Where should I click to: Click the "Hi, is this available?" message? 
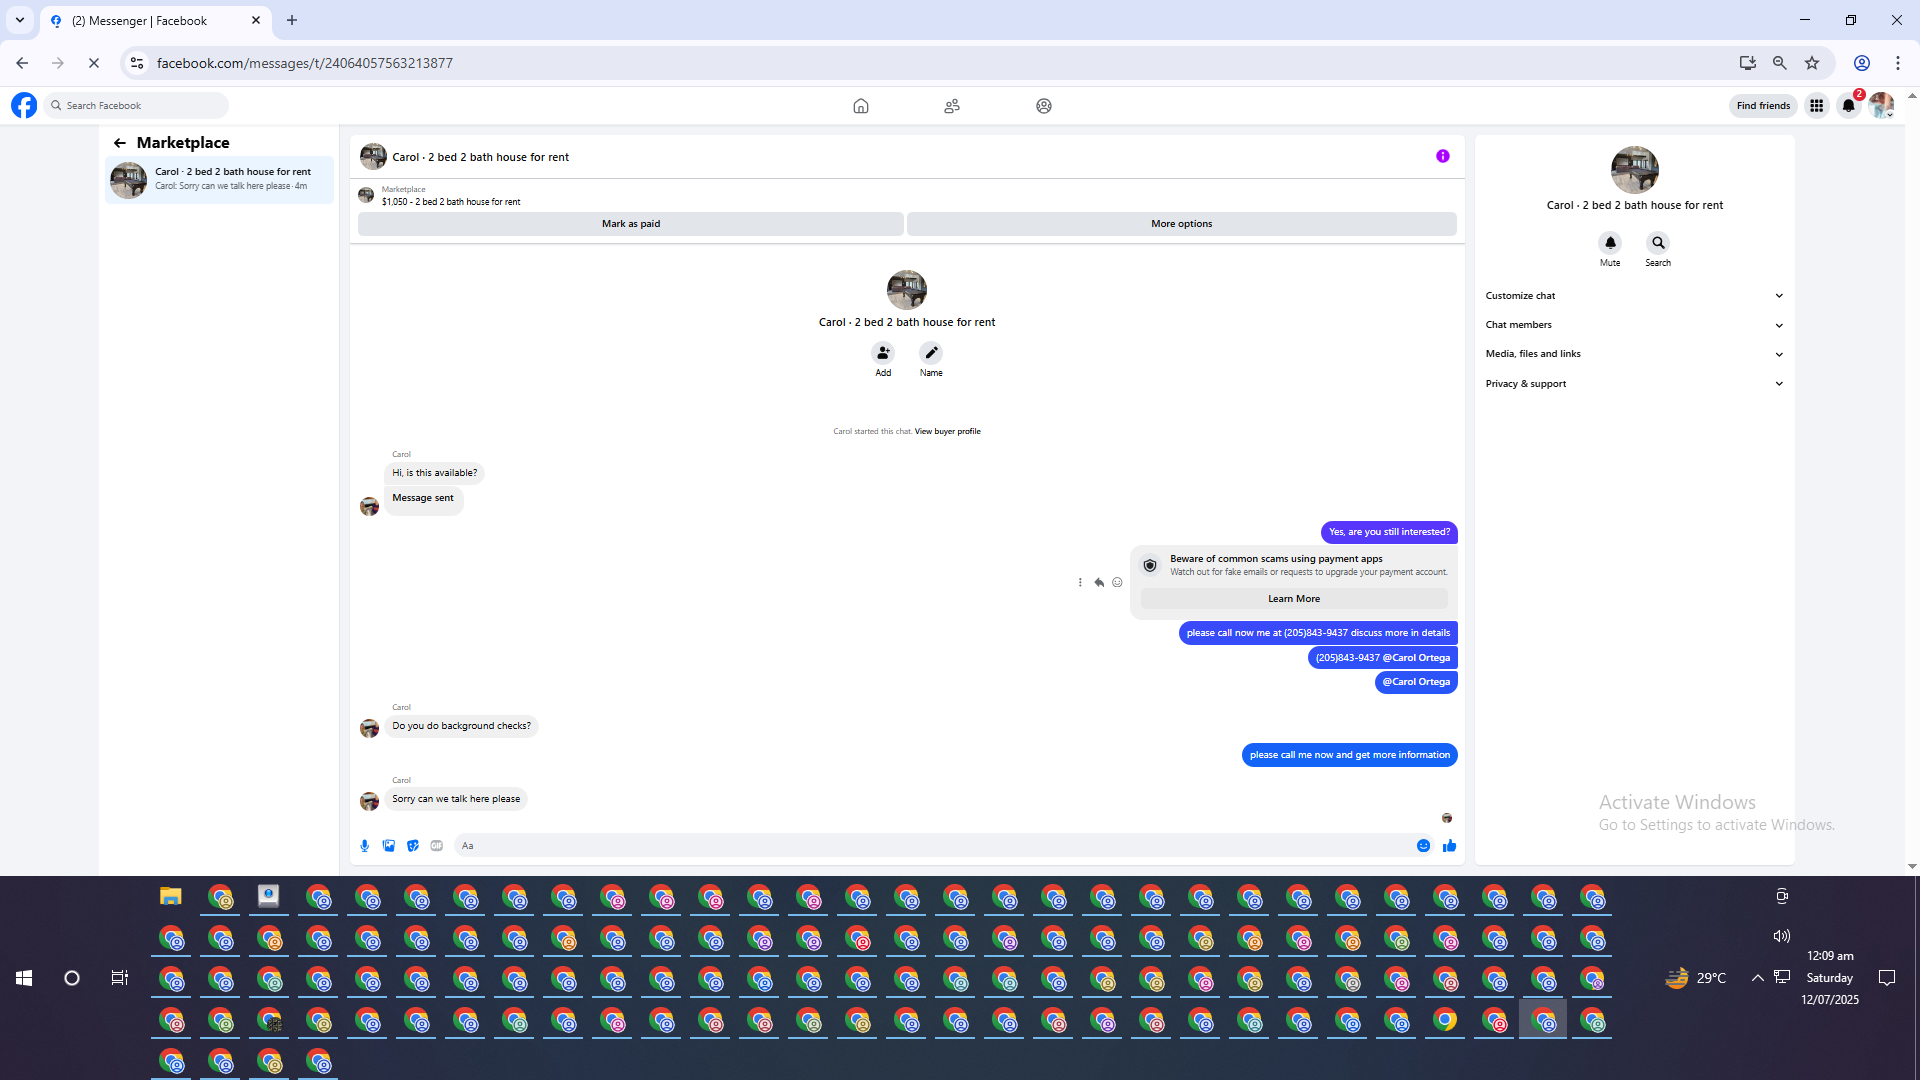435,473
